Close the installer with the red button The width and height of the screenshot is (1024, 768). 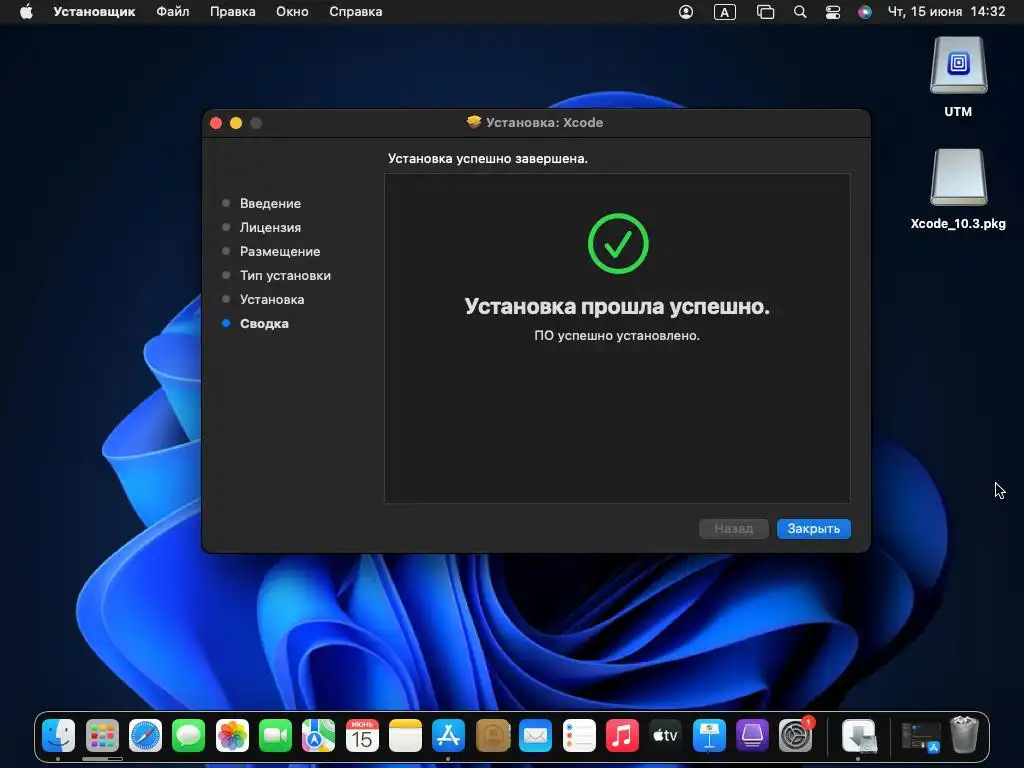[216, 123]
